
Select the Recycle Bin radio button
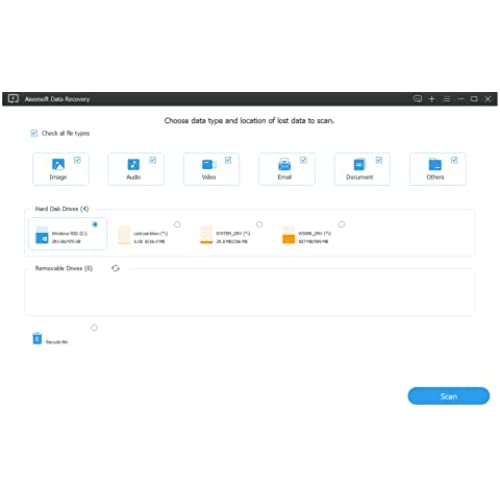pyautogui.click(x=94, y=328)
